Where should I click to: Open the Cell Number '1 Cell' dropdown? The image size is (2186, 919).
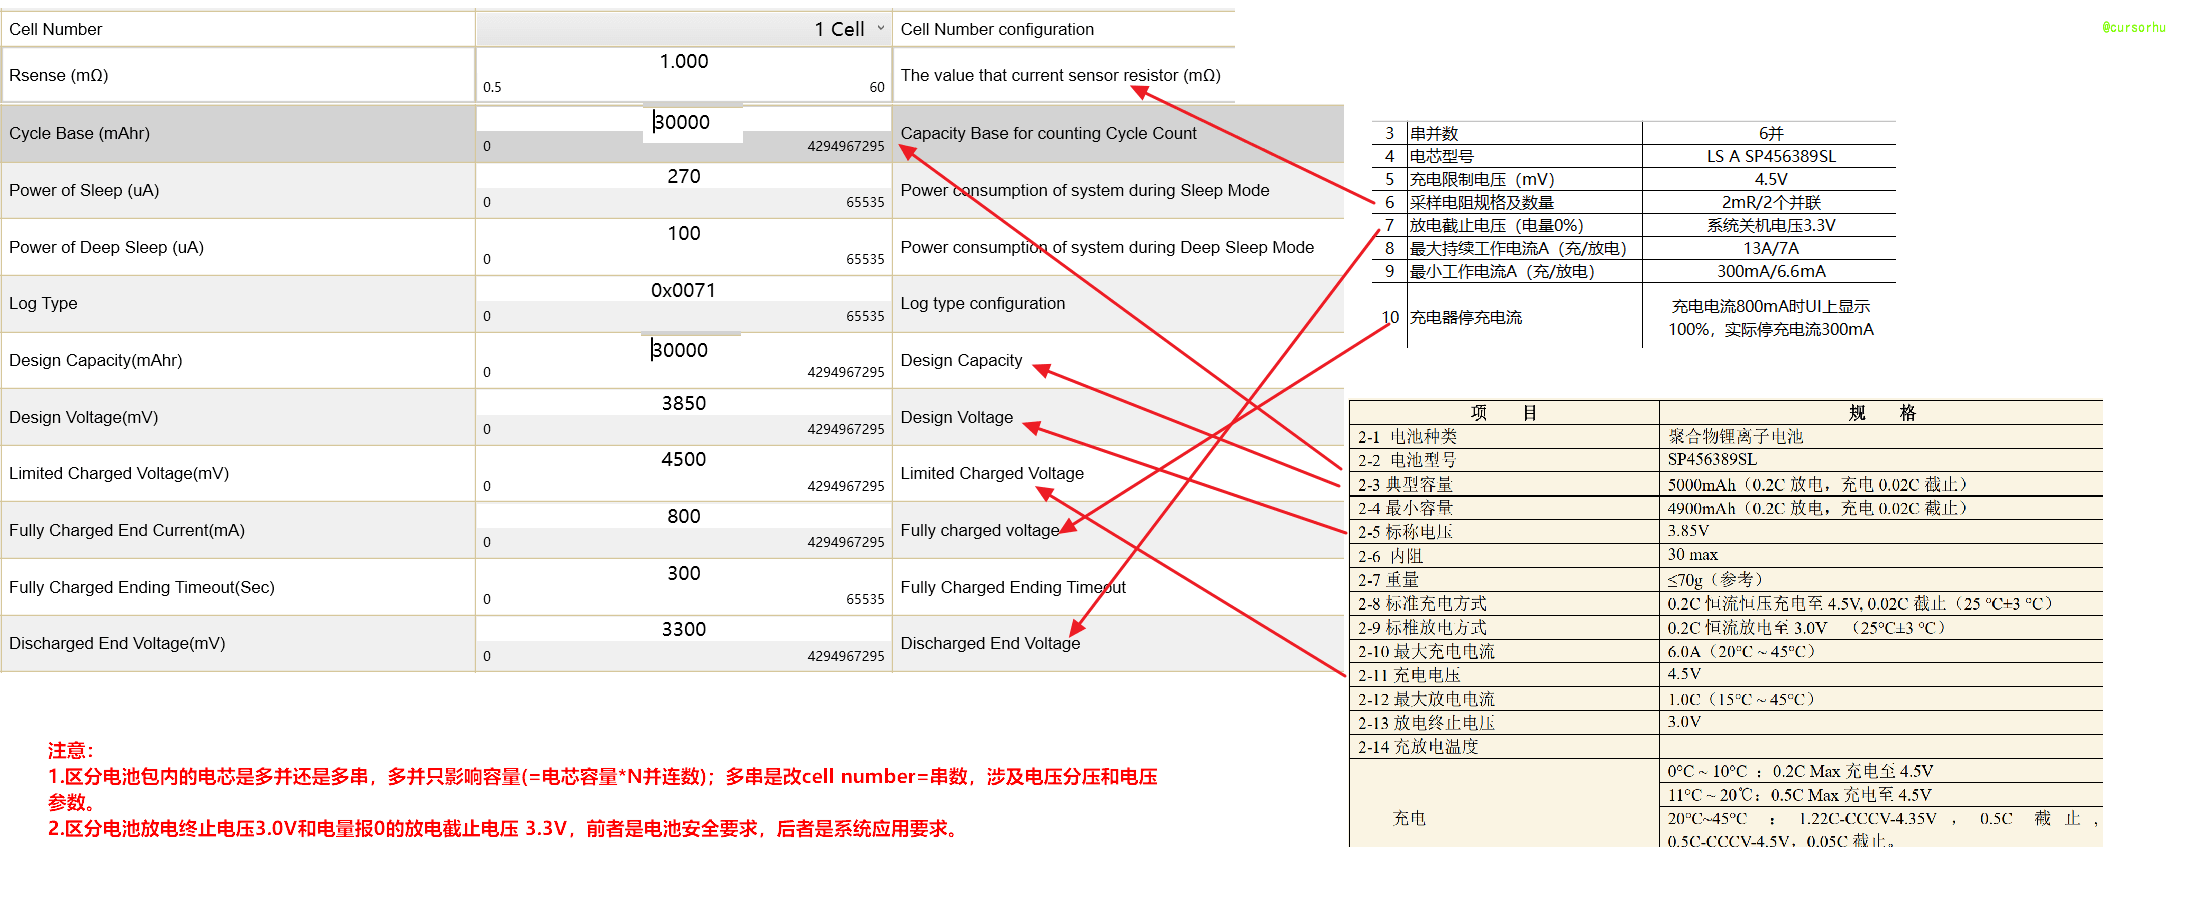(684, 29)
